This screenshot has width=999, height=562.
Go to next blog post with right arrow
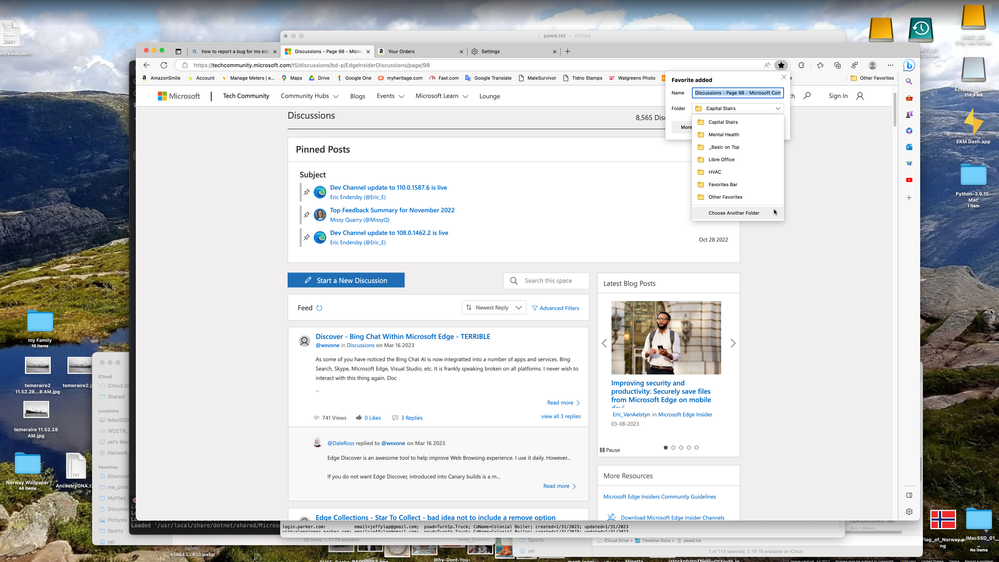[x=733, y=343]
